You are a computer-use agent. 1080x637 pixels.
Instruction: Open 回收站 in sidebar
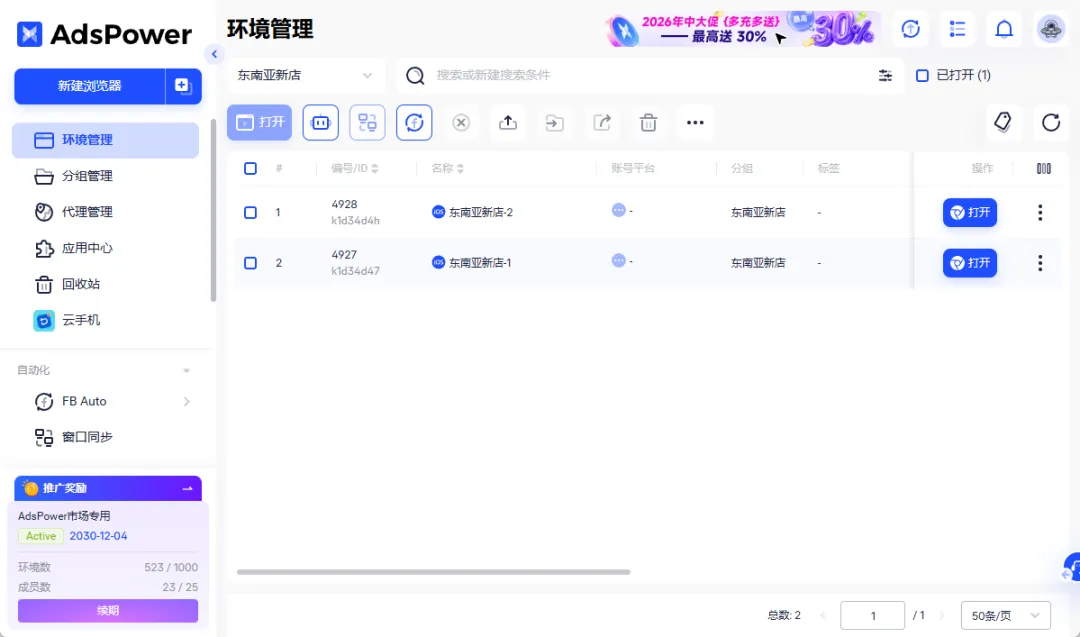point(105,284)
